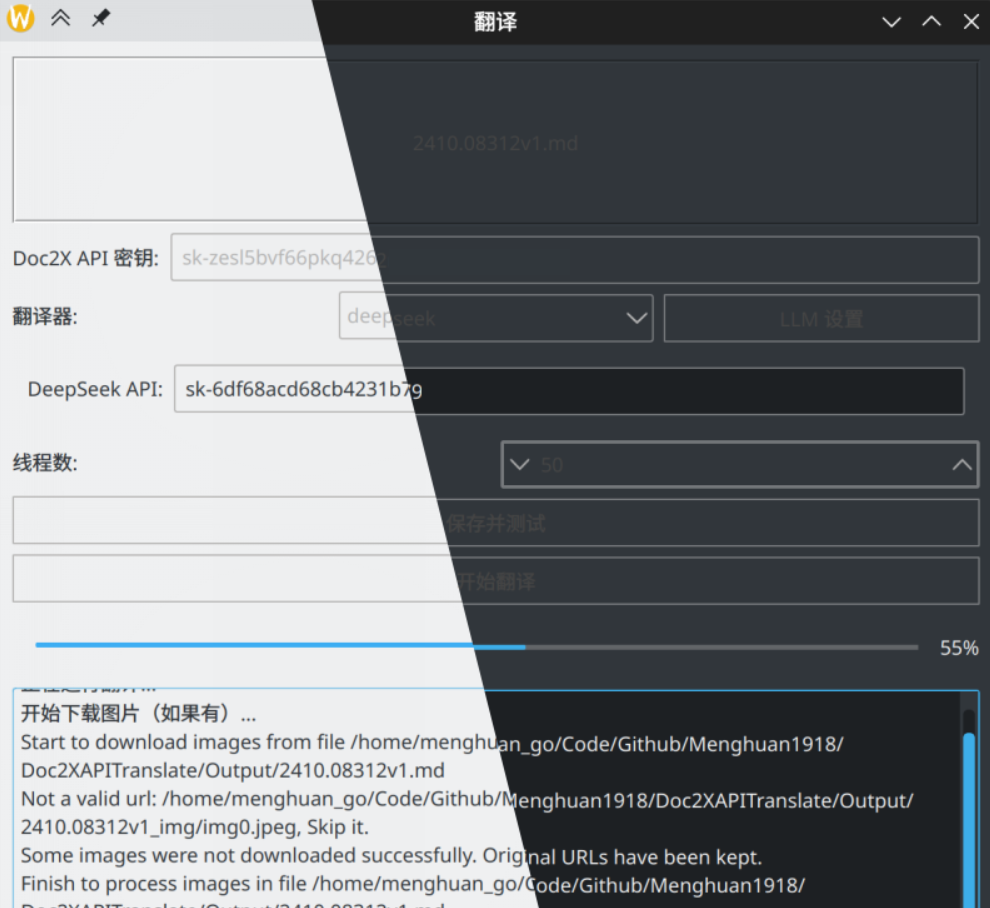The height and width of the screenshot is (908, 990).
Task: Click the thread count value 50
Action: tap(552, 465)
